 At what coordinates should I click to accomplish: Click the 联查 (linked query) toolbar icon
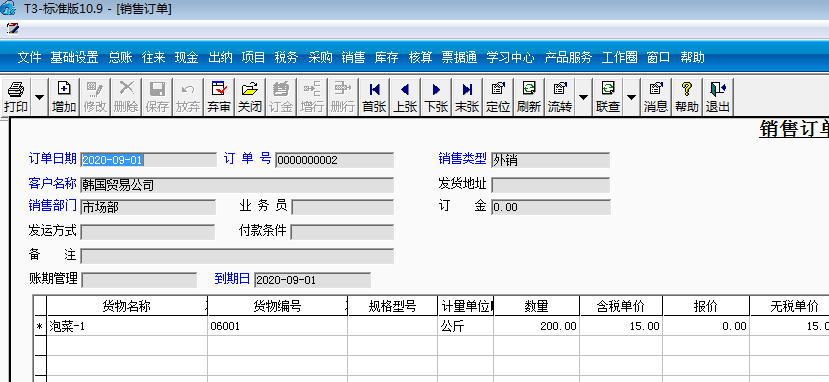(607, 97)
